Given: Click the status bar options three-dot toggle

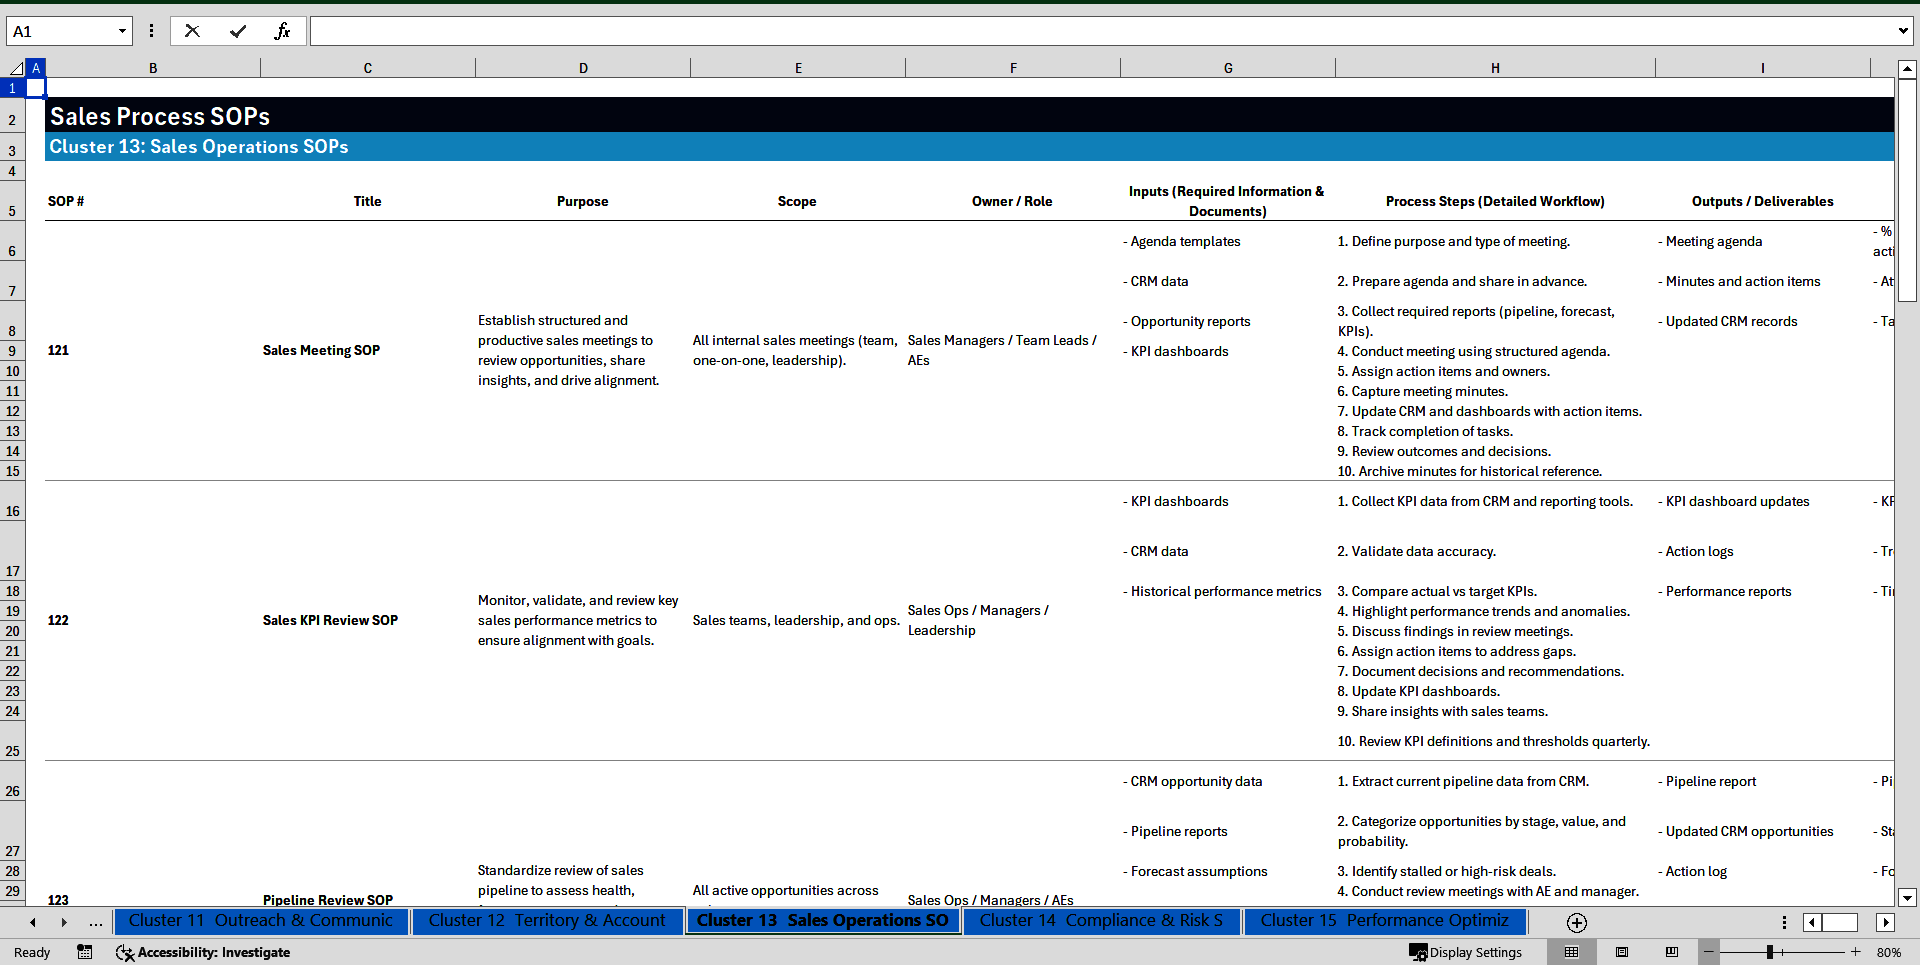Looking at the screenshot, I should pos(1784,922).
